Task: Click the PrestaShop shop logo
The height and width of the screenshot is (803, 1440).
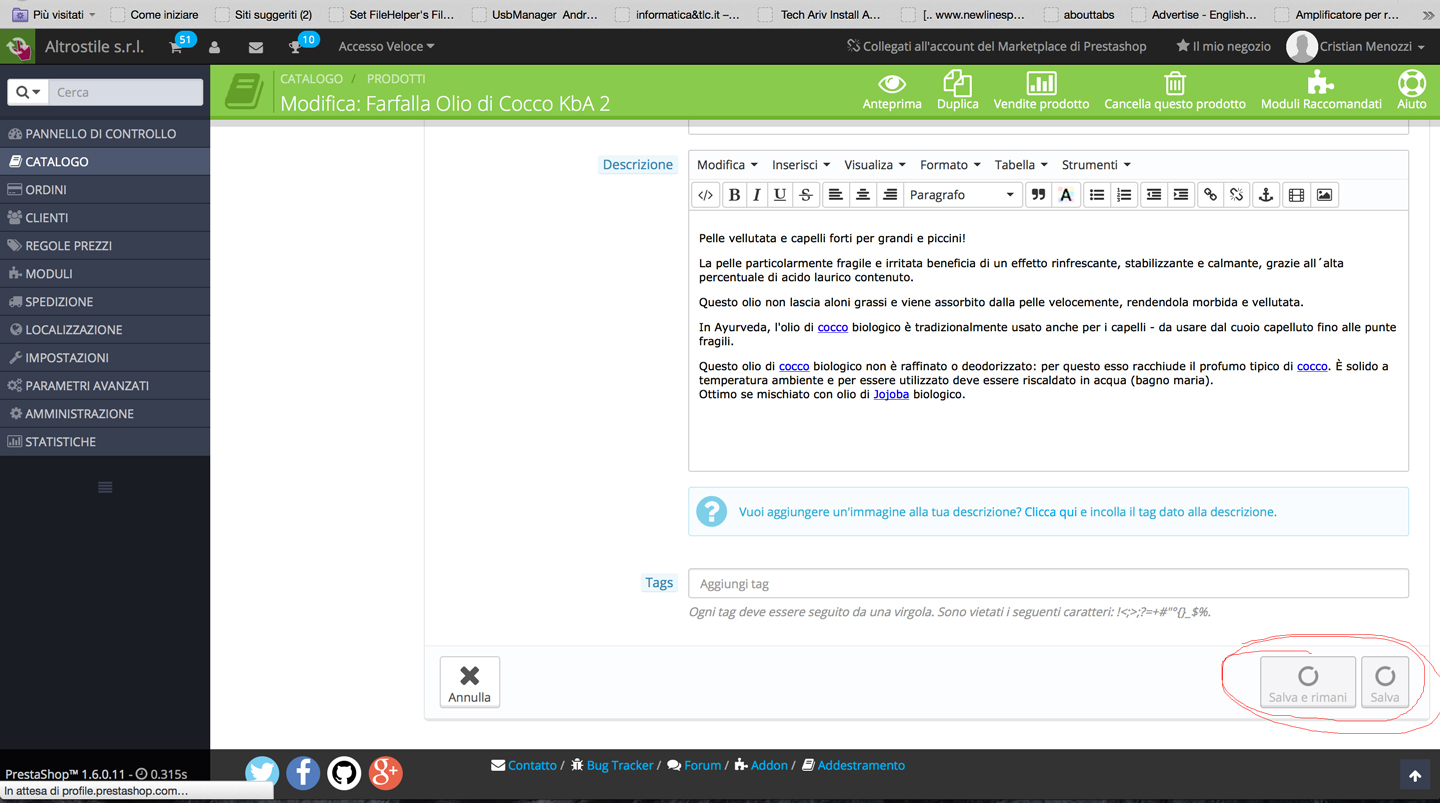Action: tap(18, 47)
